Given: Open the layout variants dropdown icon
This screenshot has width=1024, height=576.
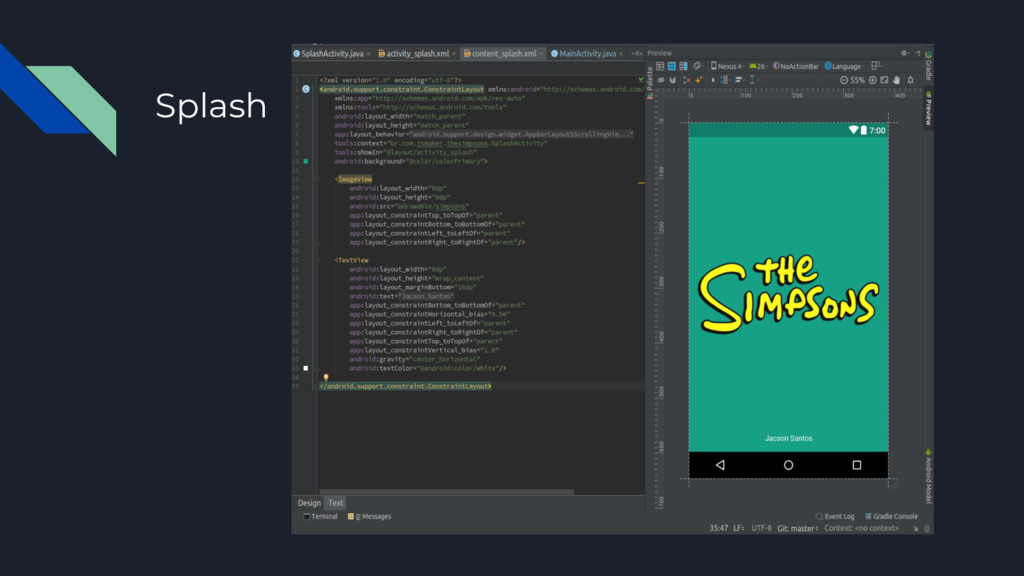Looking at the screenshot, I should (x=876, y=65).
